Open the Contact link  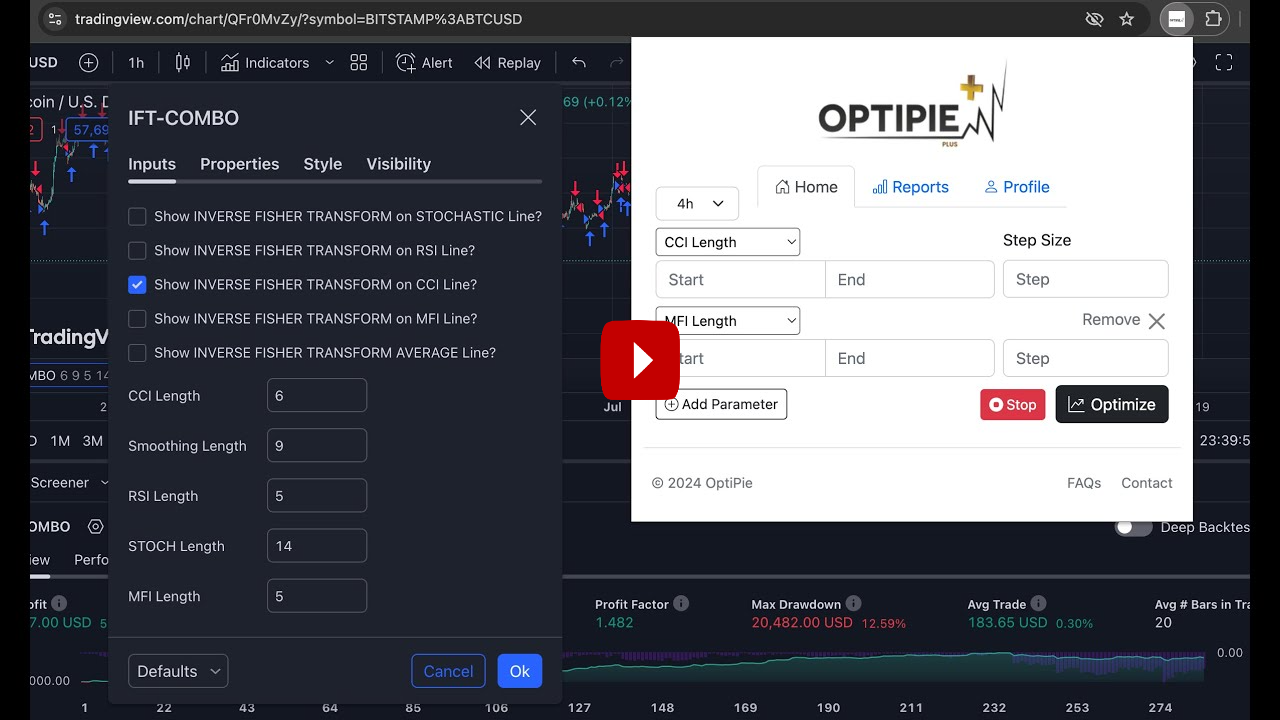click(1147, 483)
